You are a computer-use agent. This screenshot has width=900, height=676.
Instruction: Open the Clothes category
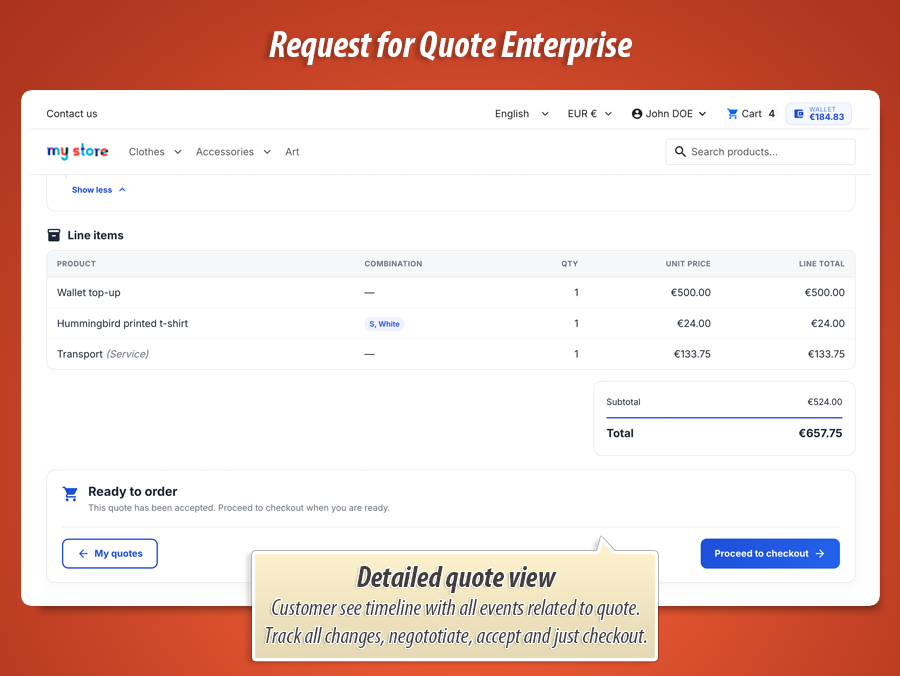pyautogui.click(x=146, y=151)
